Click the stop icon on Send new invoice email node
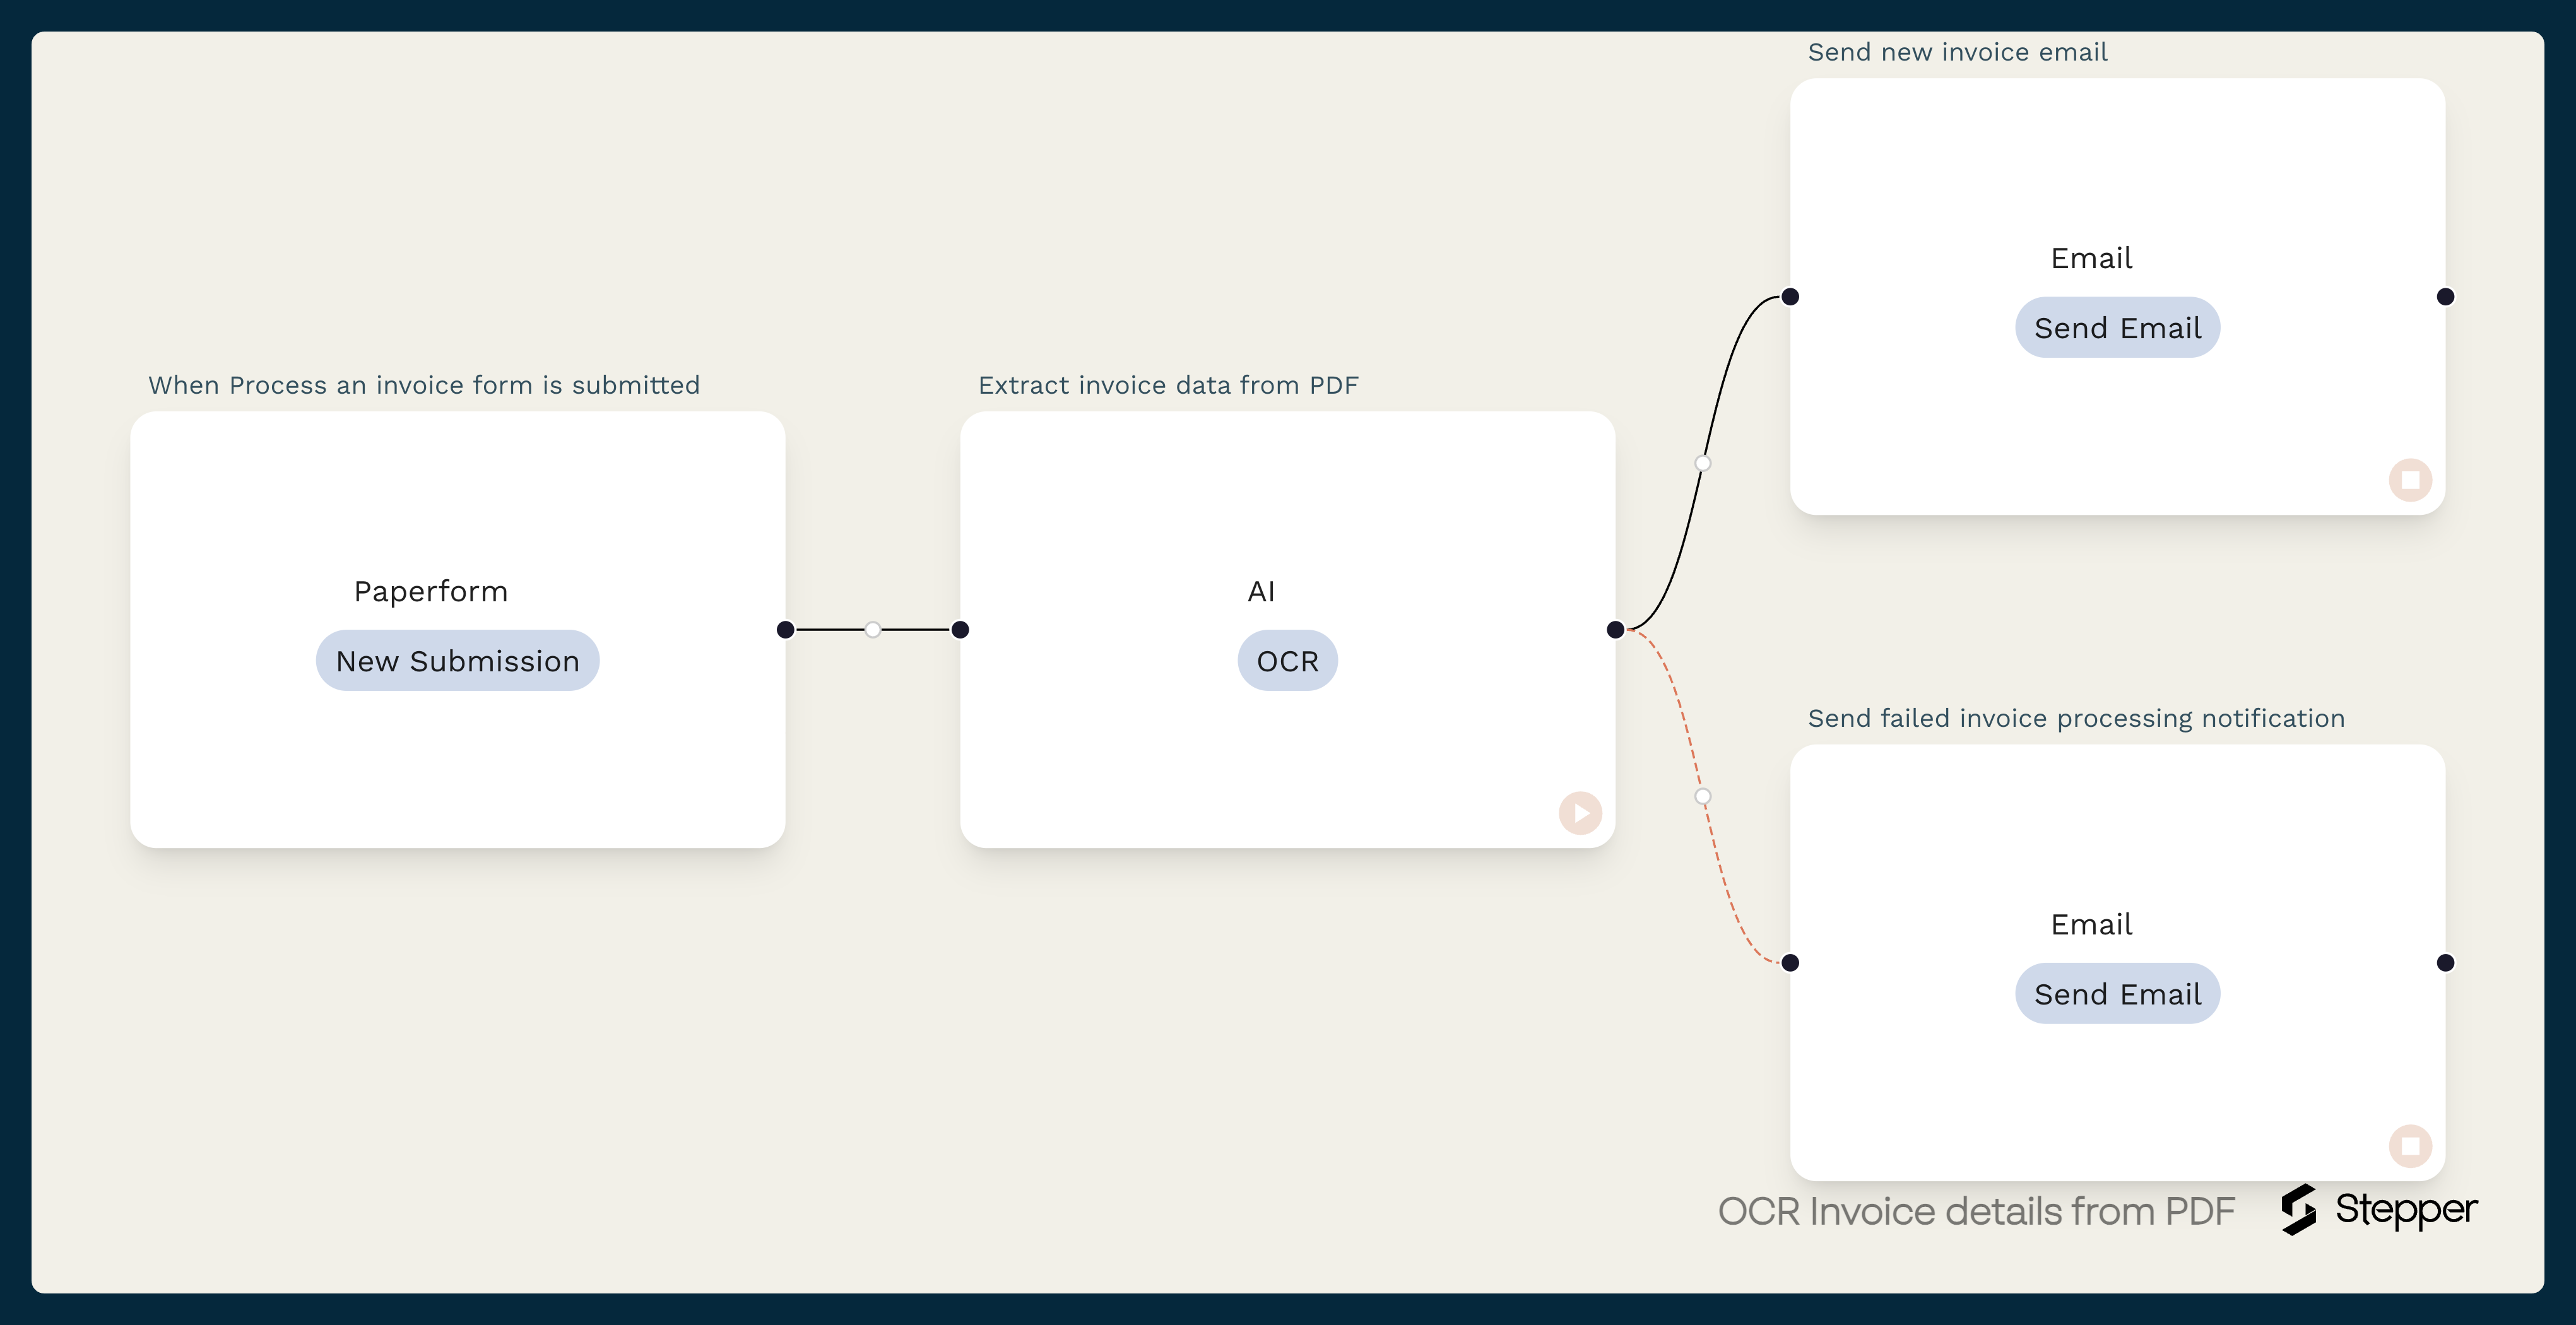 [x=2410, y=480]
